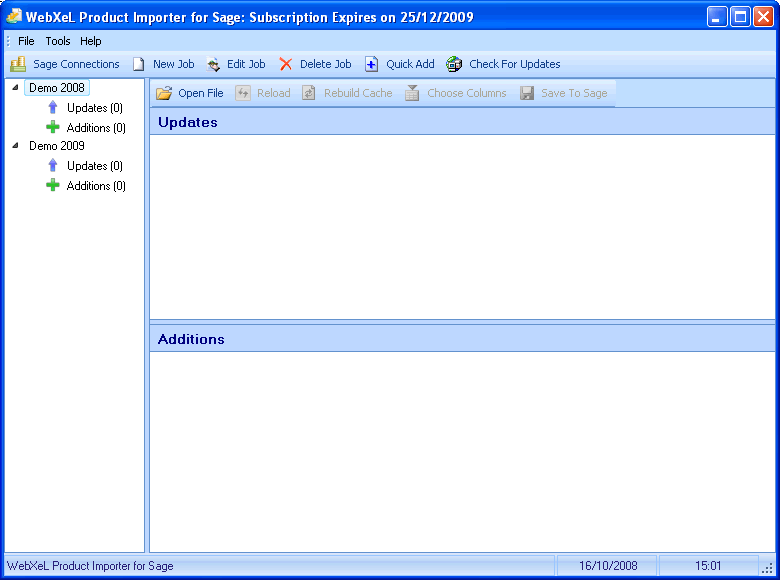Open the Tools menu
780x580 pixels.
coord(58,41)
